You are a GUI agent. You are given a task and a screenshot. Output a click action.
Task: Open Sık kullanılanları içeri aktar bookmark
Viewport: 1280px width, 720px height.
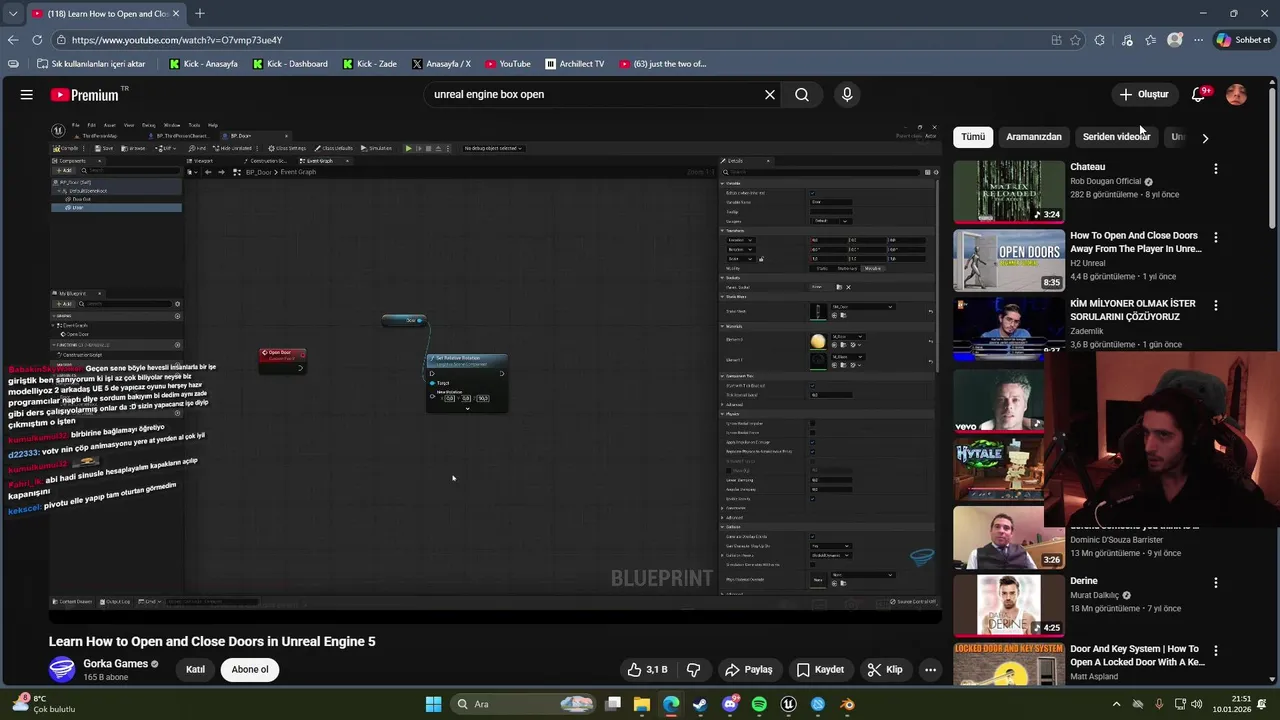pyautogui.click(x=90, y=64)
